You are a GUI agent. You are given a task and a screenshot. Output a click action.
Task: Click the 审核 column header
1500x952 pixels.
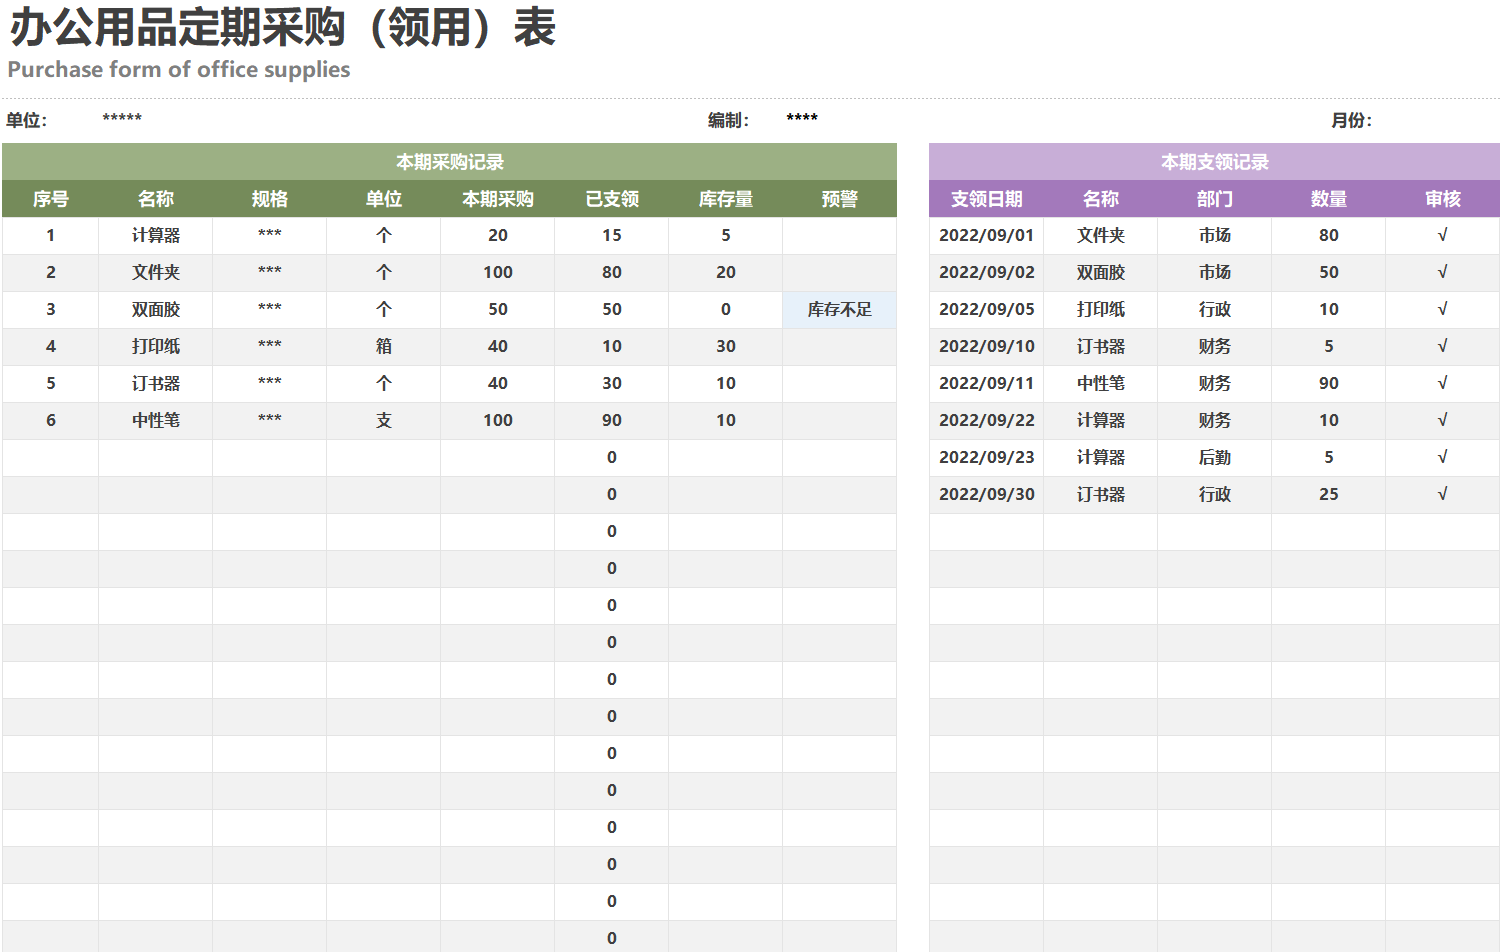click(1442, 199)
